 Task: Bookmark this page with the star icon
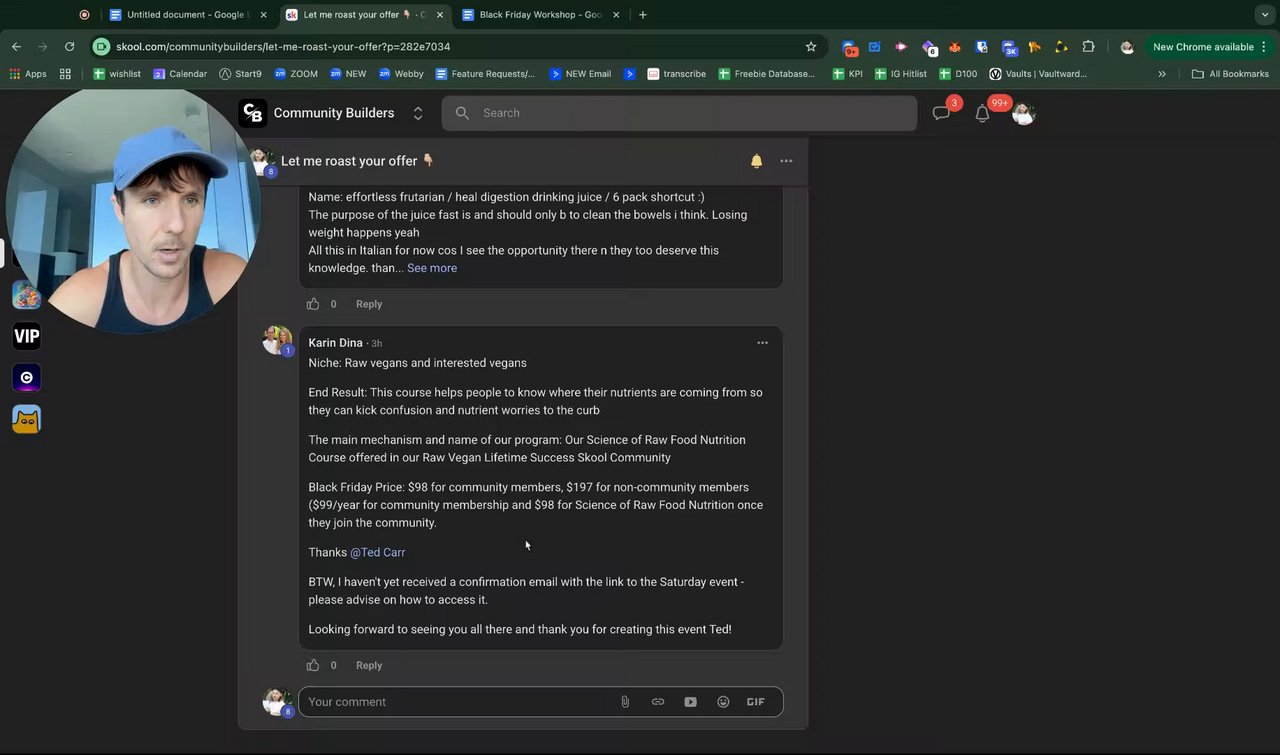click(811, 47)
